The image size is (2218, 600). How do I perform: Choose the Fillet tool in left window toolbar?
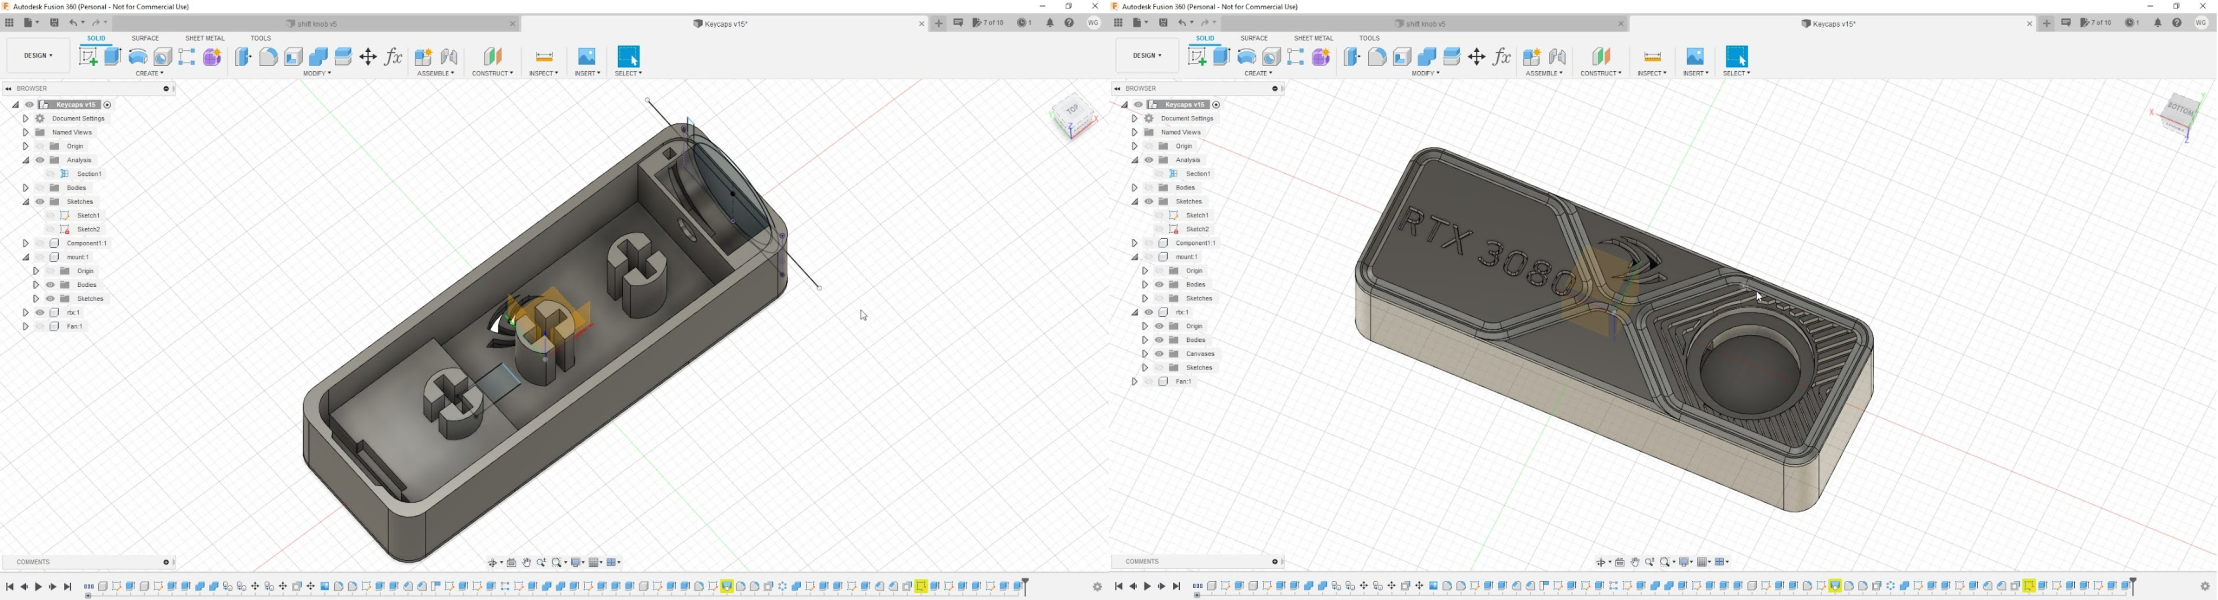click(268, 57)
